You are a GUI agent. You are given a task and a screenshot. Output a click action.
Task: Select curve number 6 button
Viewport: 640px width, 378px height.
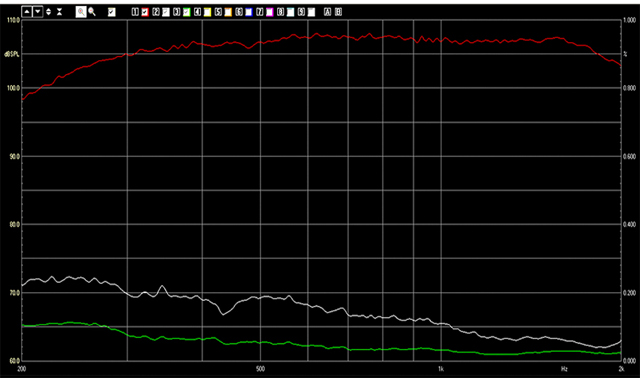(239, 12)
